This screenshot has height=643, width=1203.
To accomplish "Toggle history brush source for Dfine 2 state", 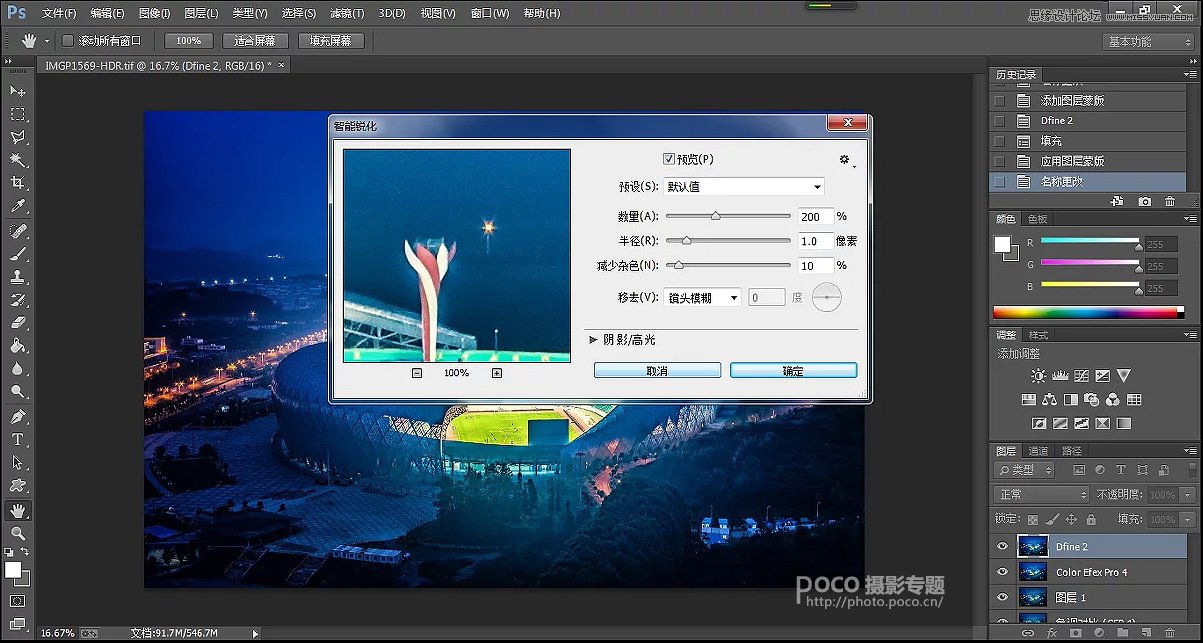I will pos(998,120).
